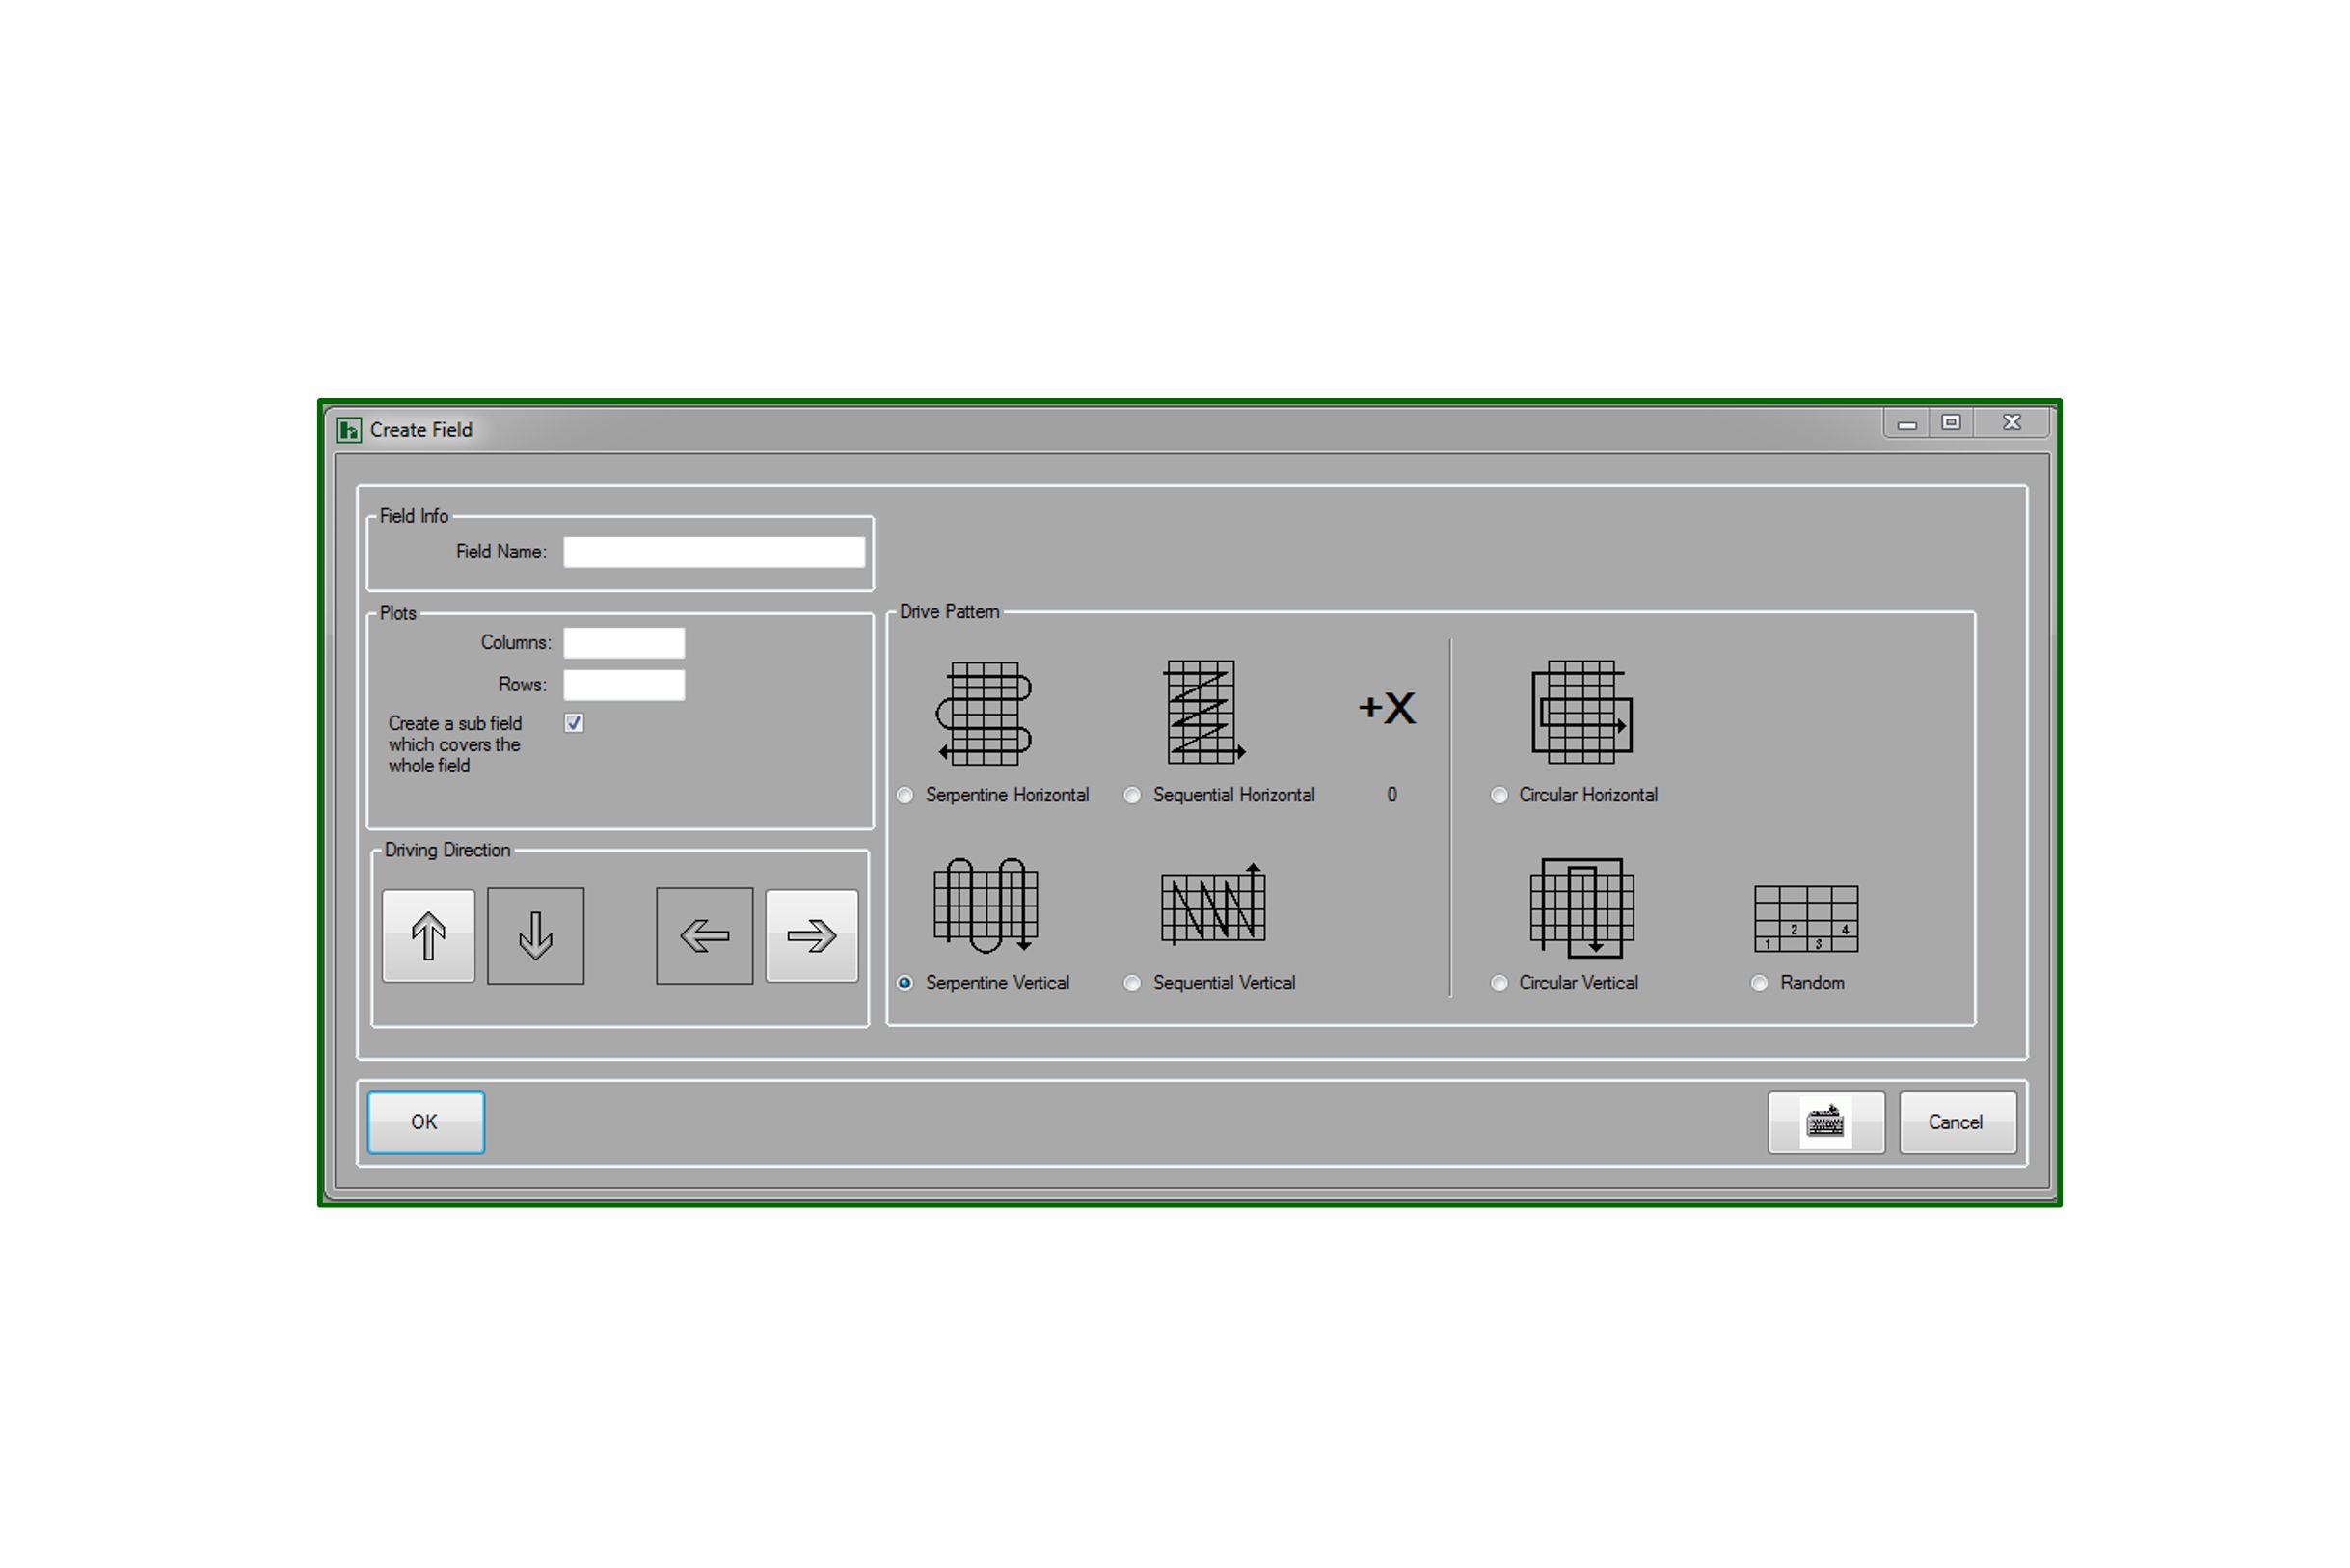
Task: Click the Field Name text box
Action: 714,552
